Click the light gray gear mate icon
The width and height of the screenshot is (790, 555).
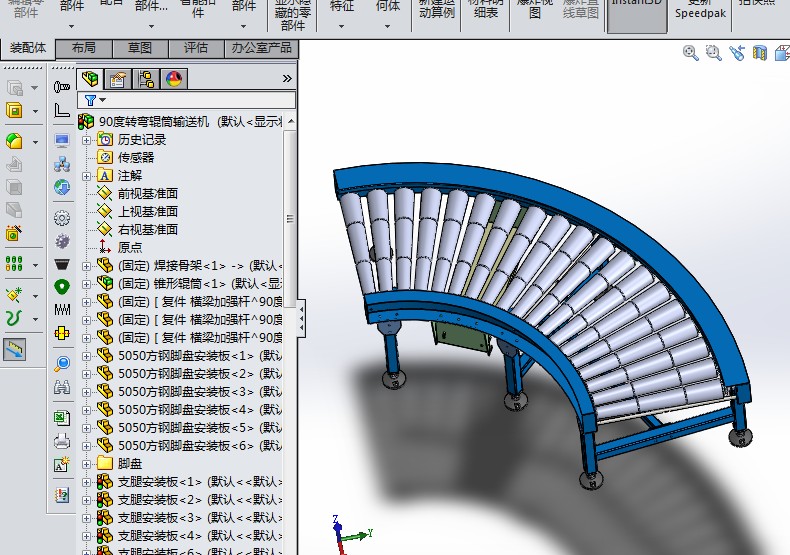(x=62, y=218)
